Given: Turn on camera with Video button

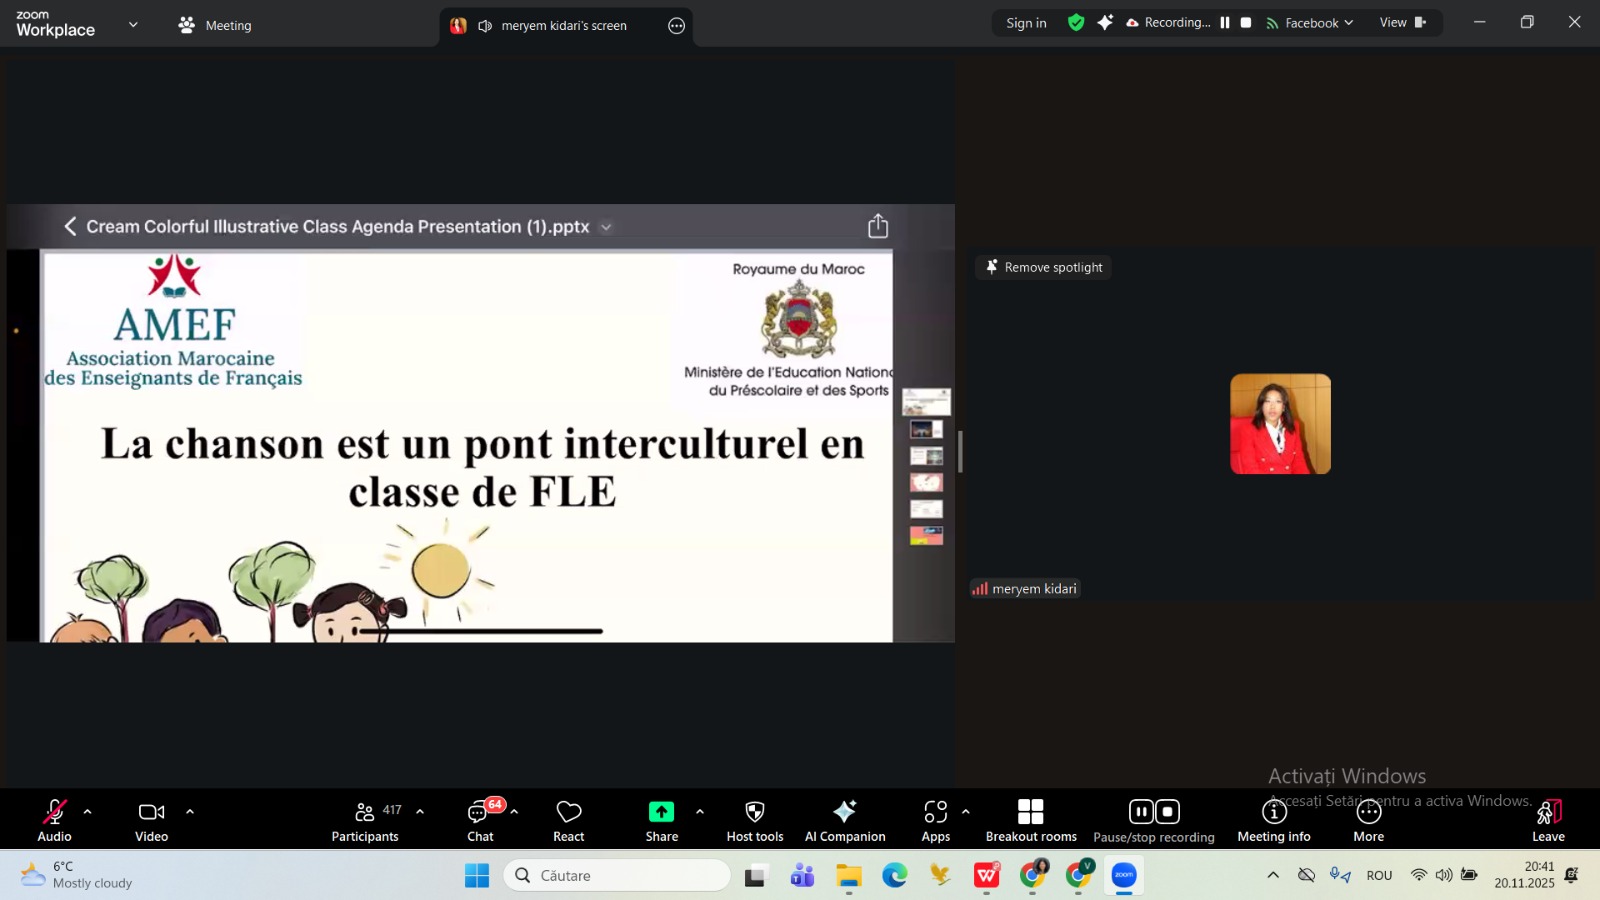Looking at the screenshot, I should click(151, 820).
